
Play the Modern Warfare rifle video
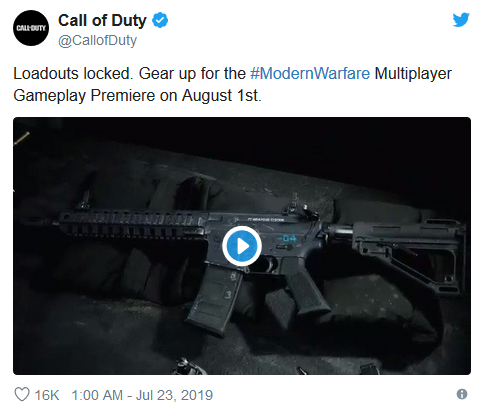click(x=242, y=246)
